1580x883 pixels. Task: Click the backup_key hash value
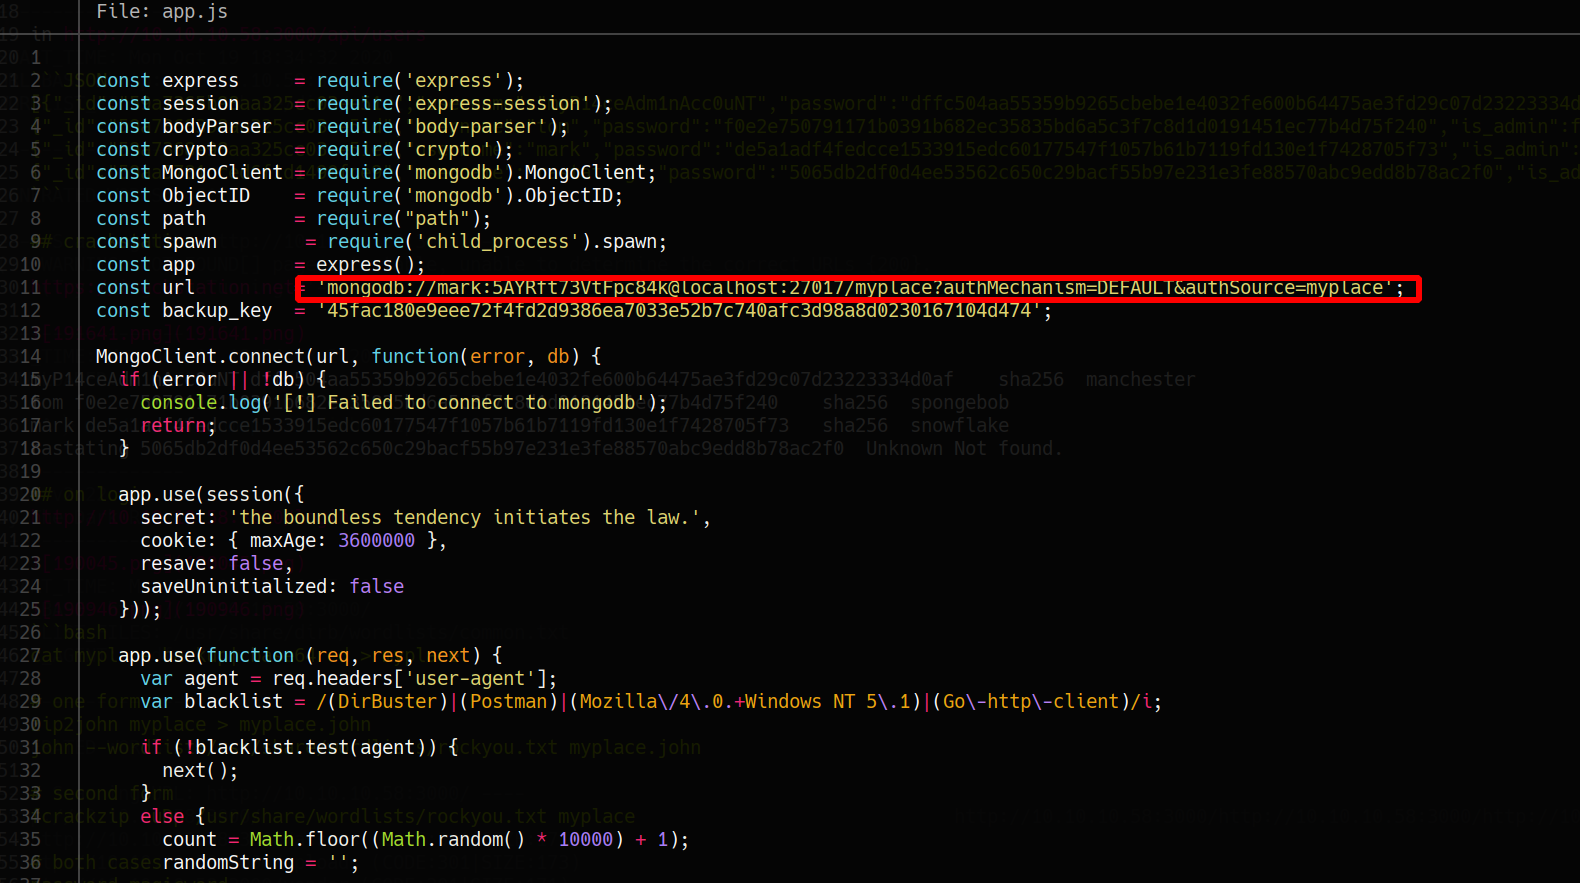[x=679, y=311]
